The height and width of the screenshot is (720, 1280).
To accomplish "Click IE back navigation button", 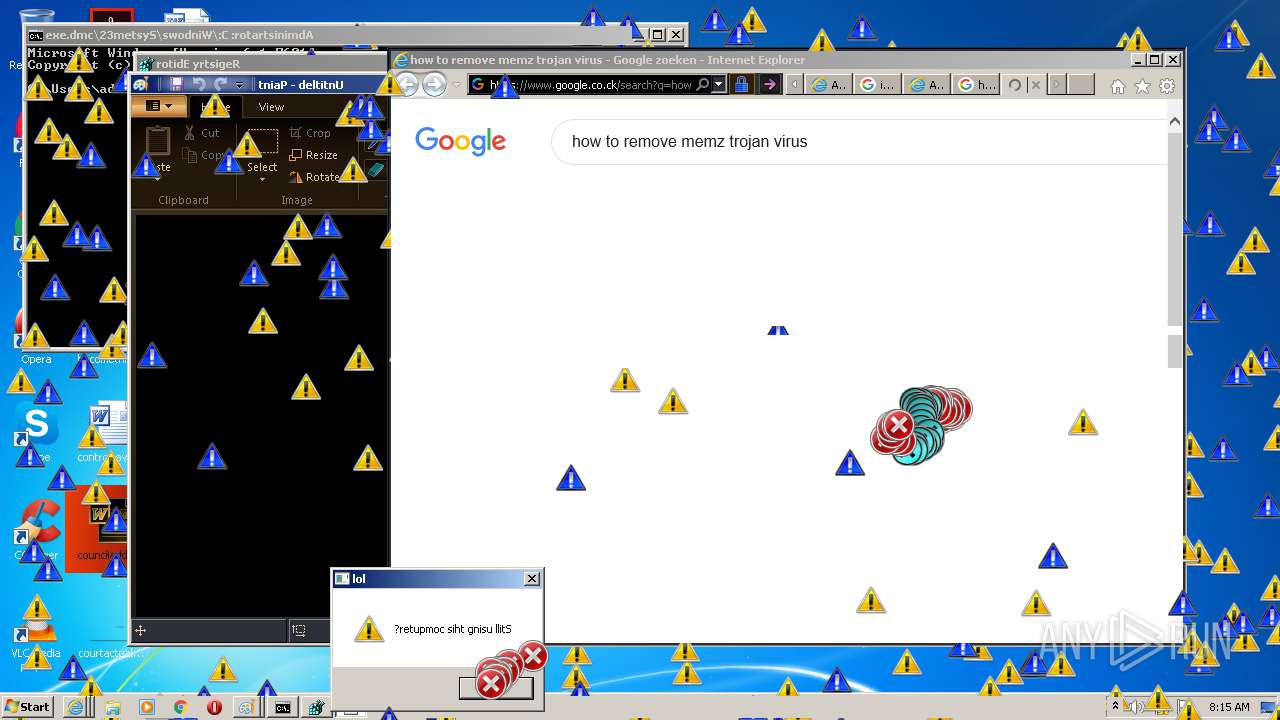I will (407, 85).
